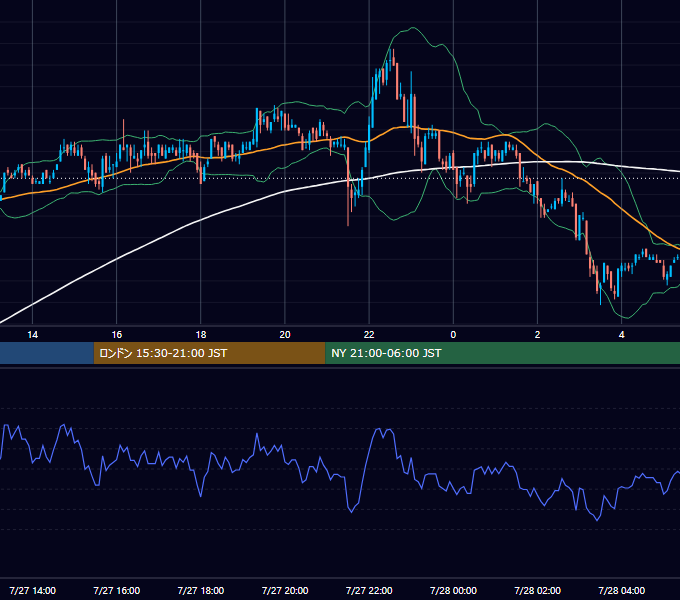This screenshot has height=600, width=680.
Task: Click the 7/28 00:00 date label
Action: click(x=453, y=590)
